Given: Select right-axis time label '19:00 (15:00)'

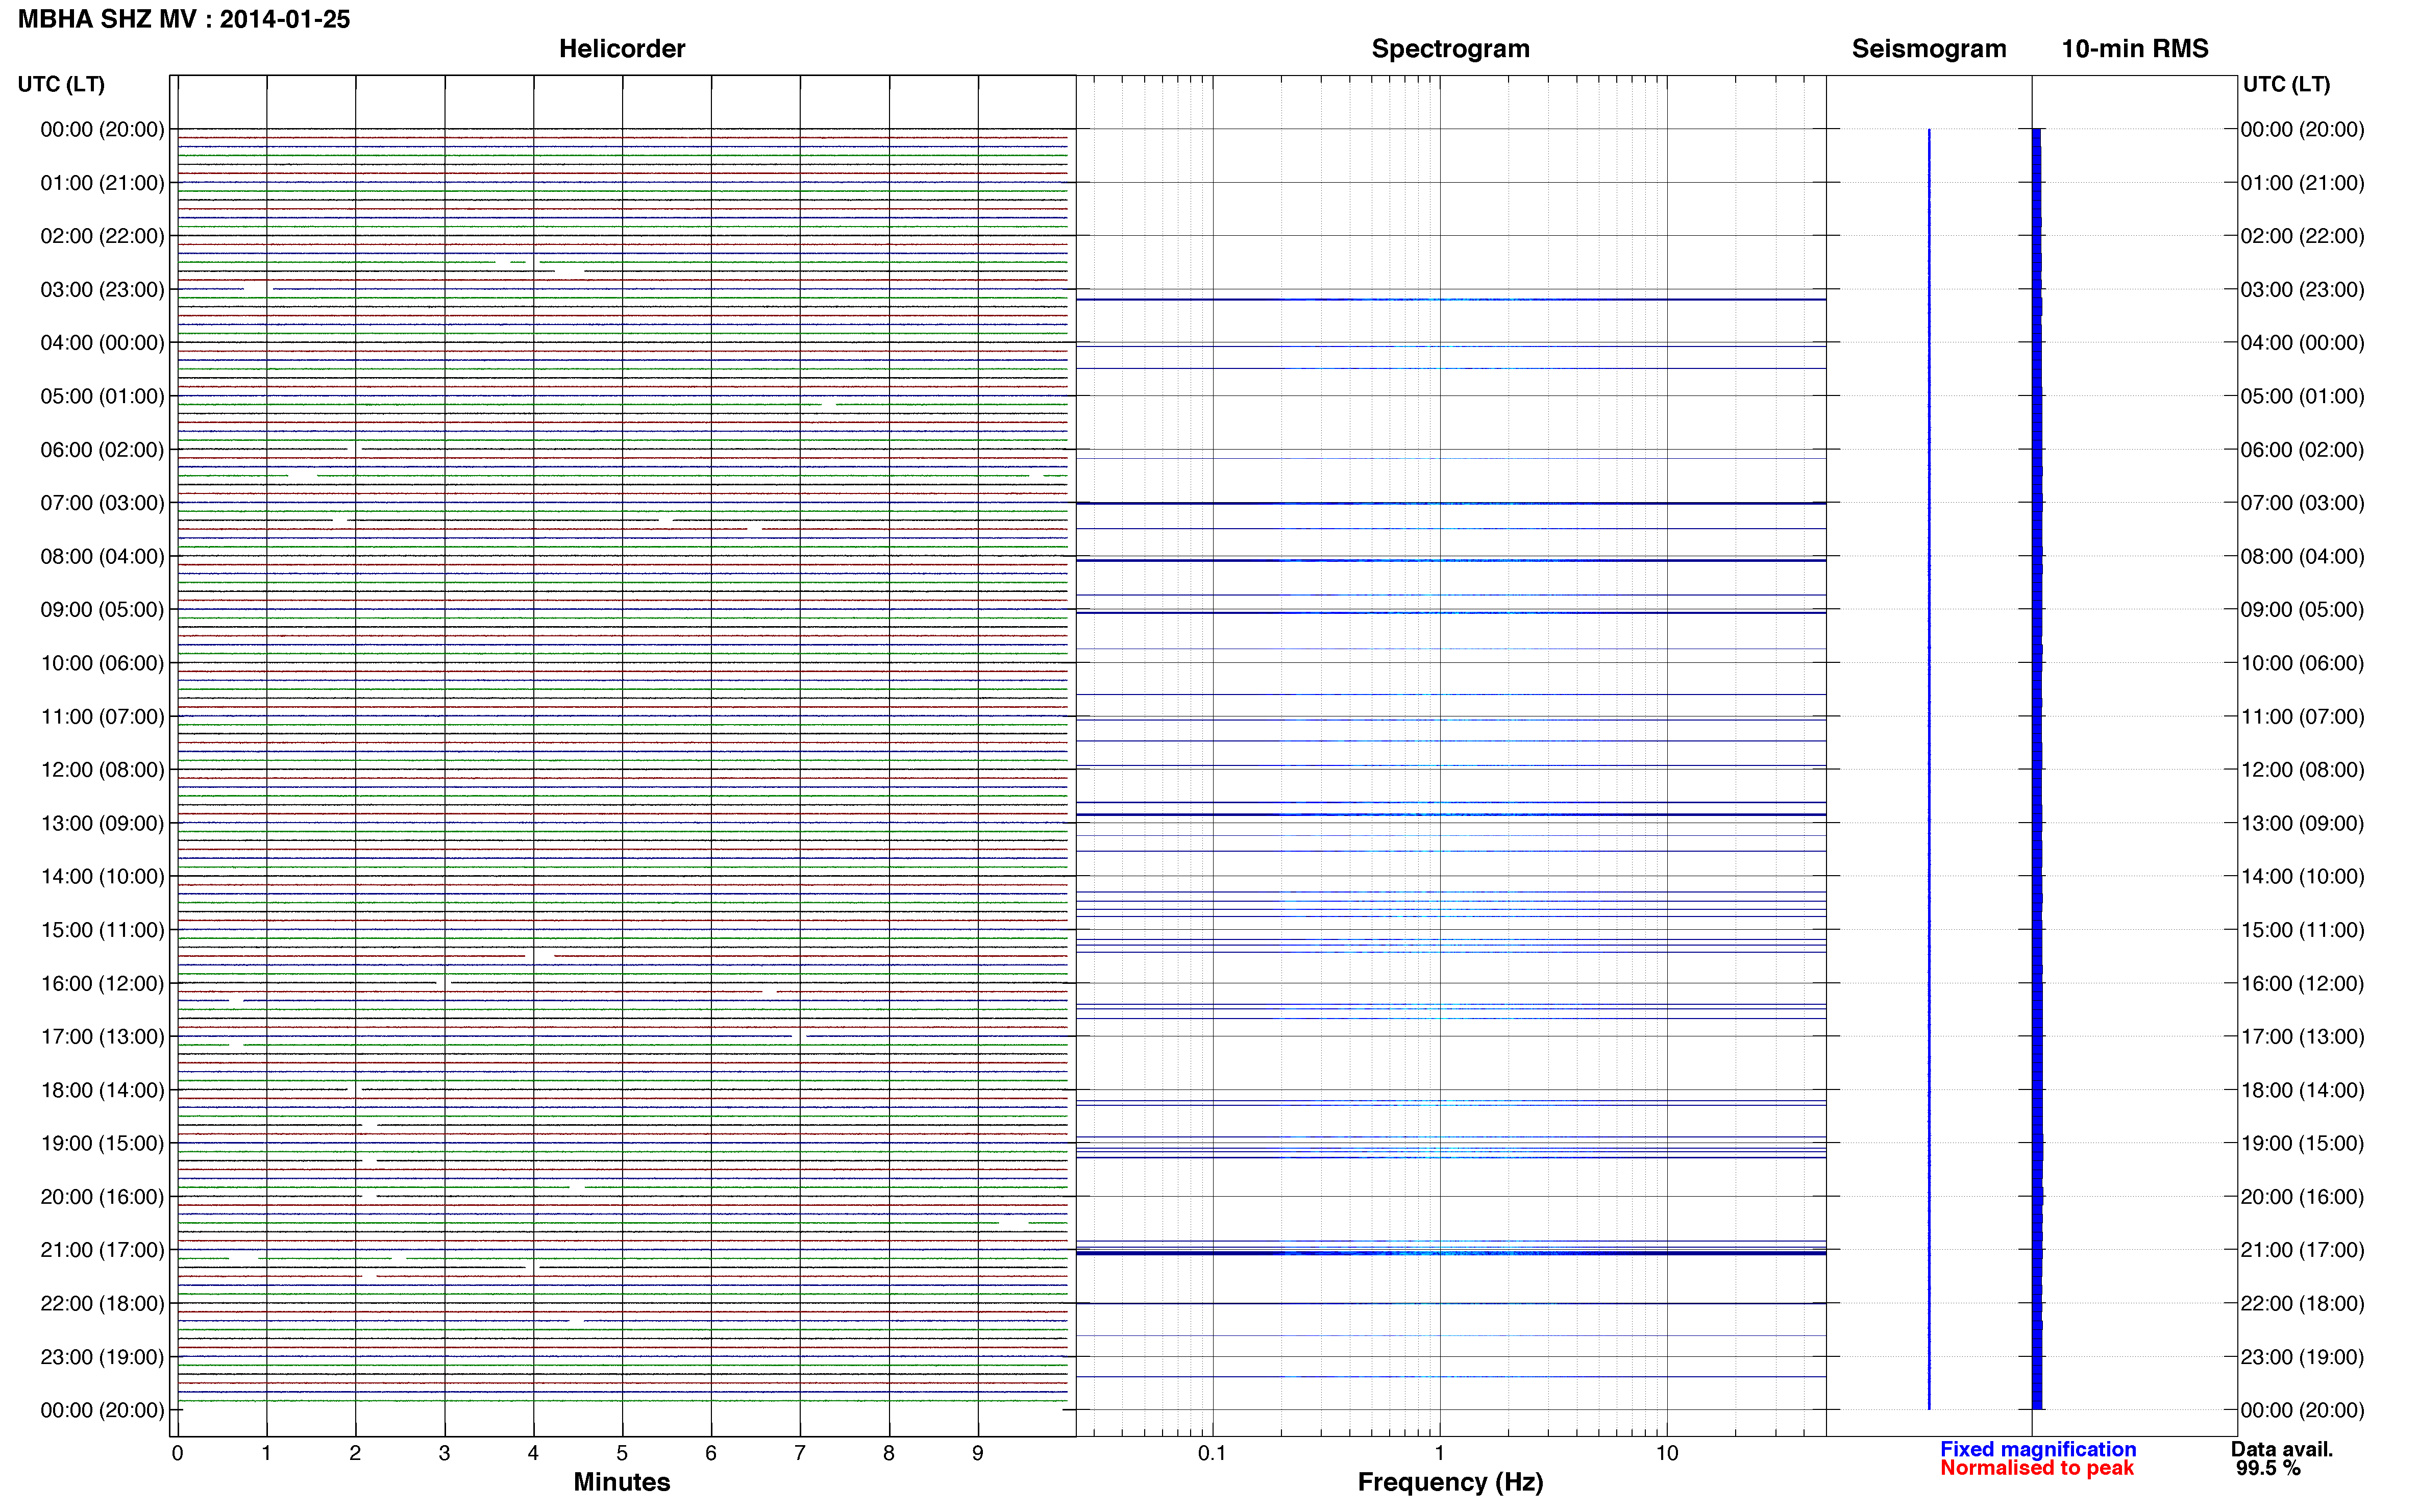Looking at the screenshot, I should pos(2302,1143).
